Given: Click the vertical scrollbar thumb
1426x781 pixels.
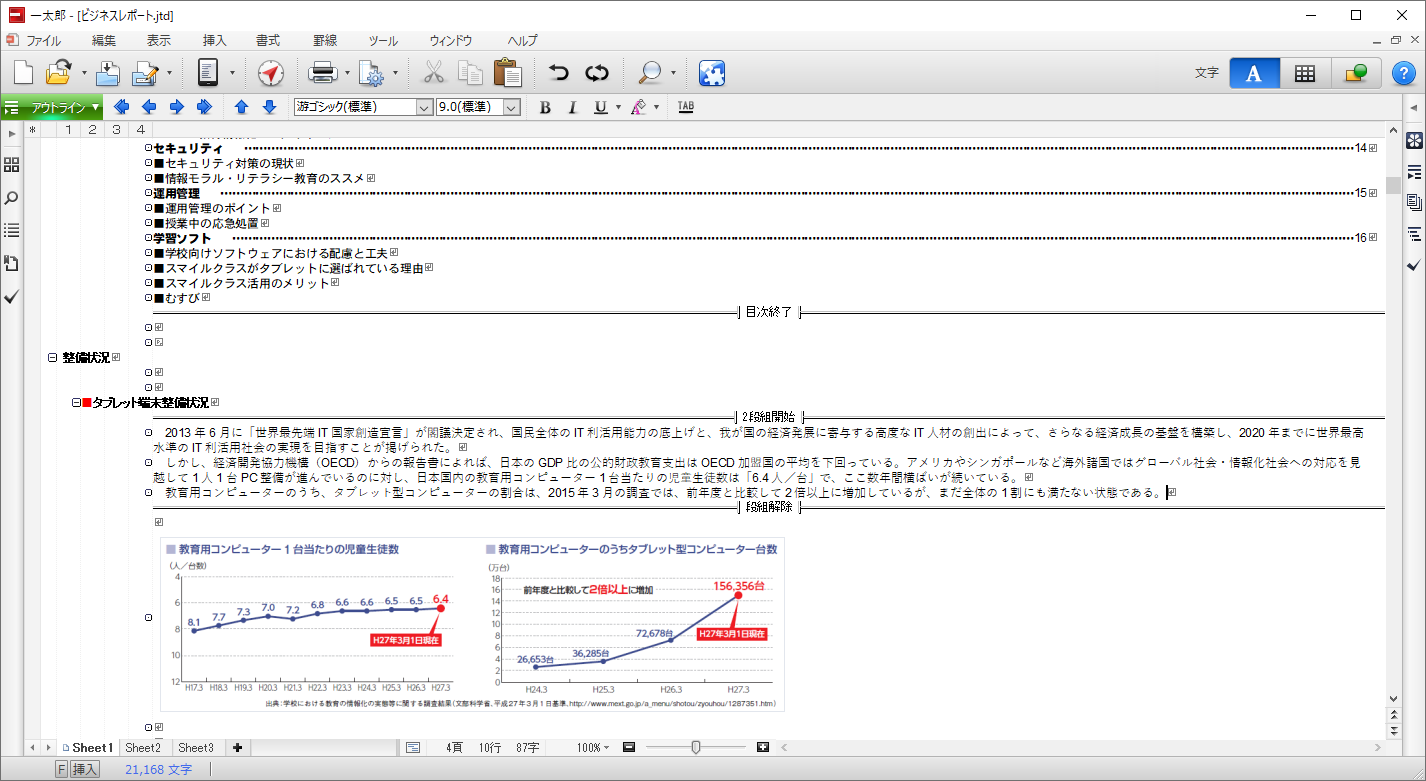Looking at the screenshot, I should click(x=1393, y=185).
